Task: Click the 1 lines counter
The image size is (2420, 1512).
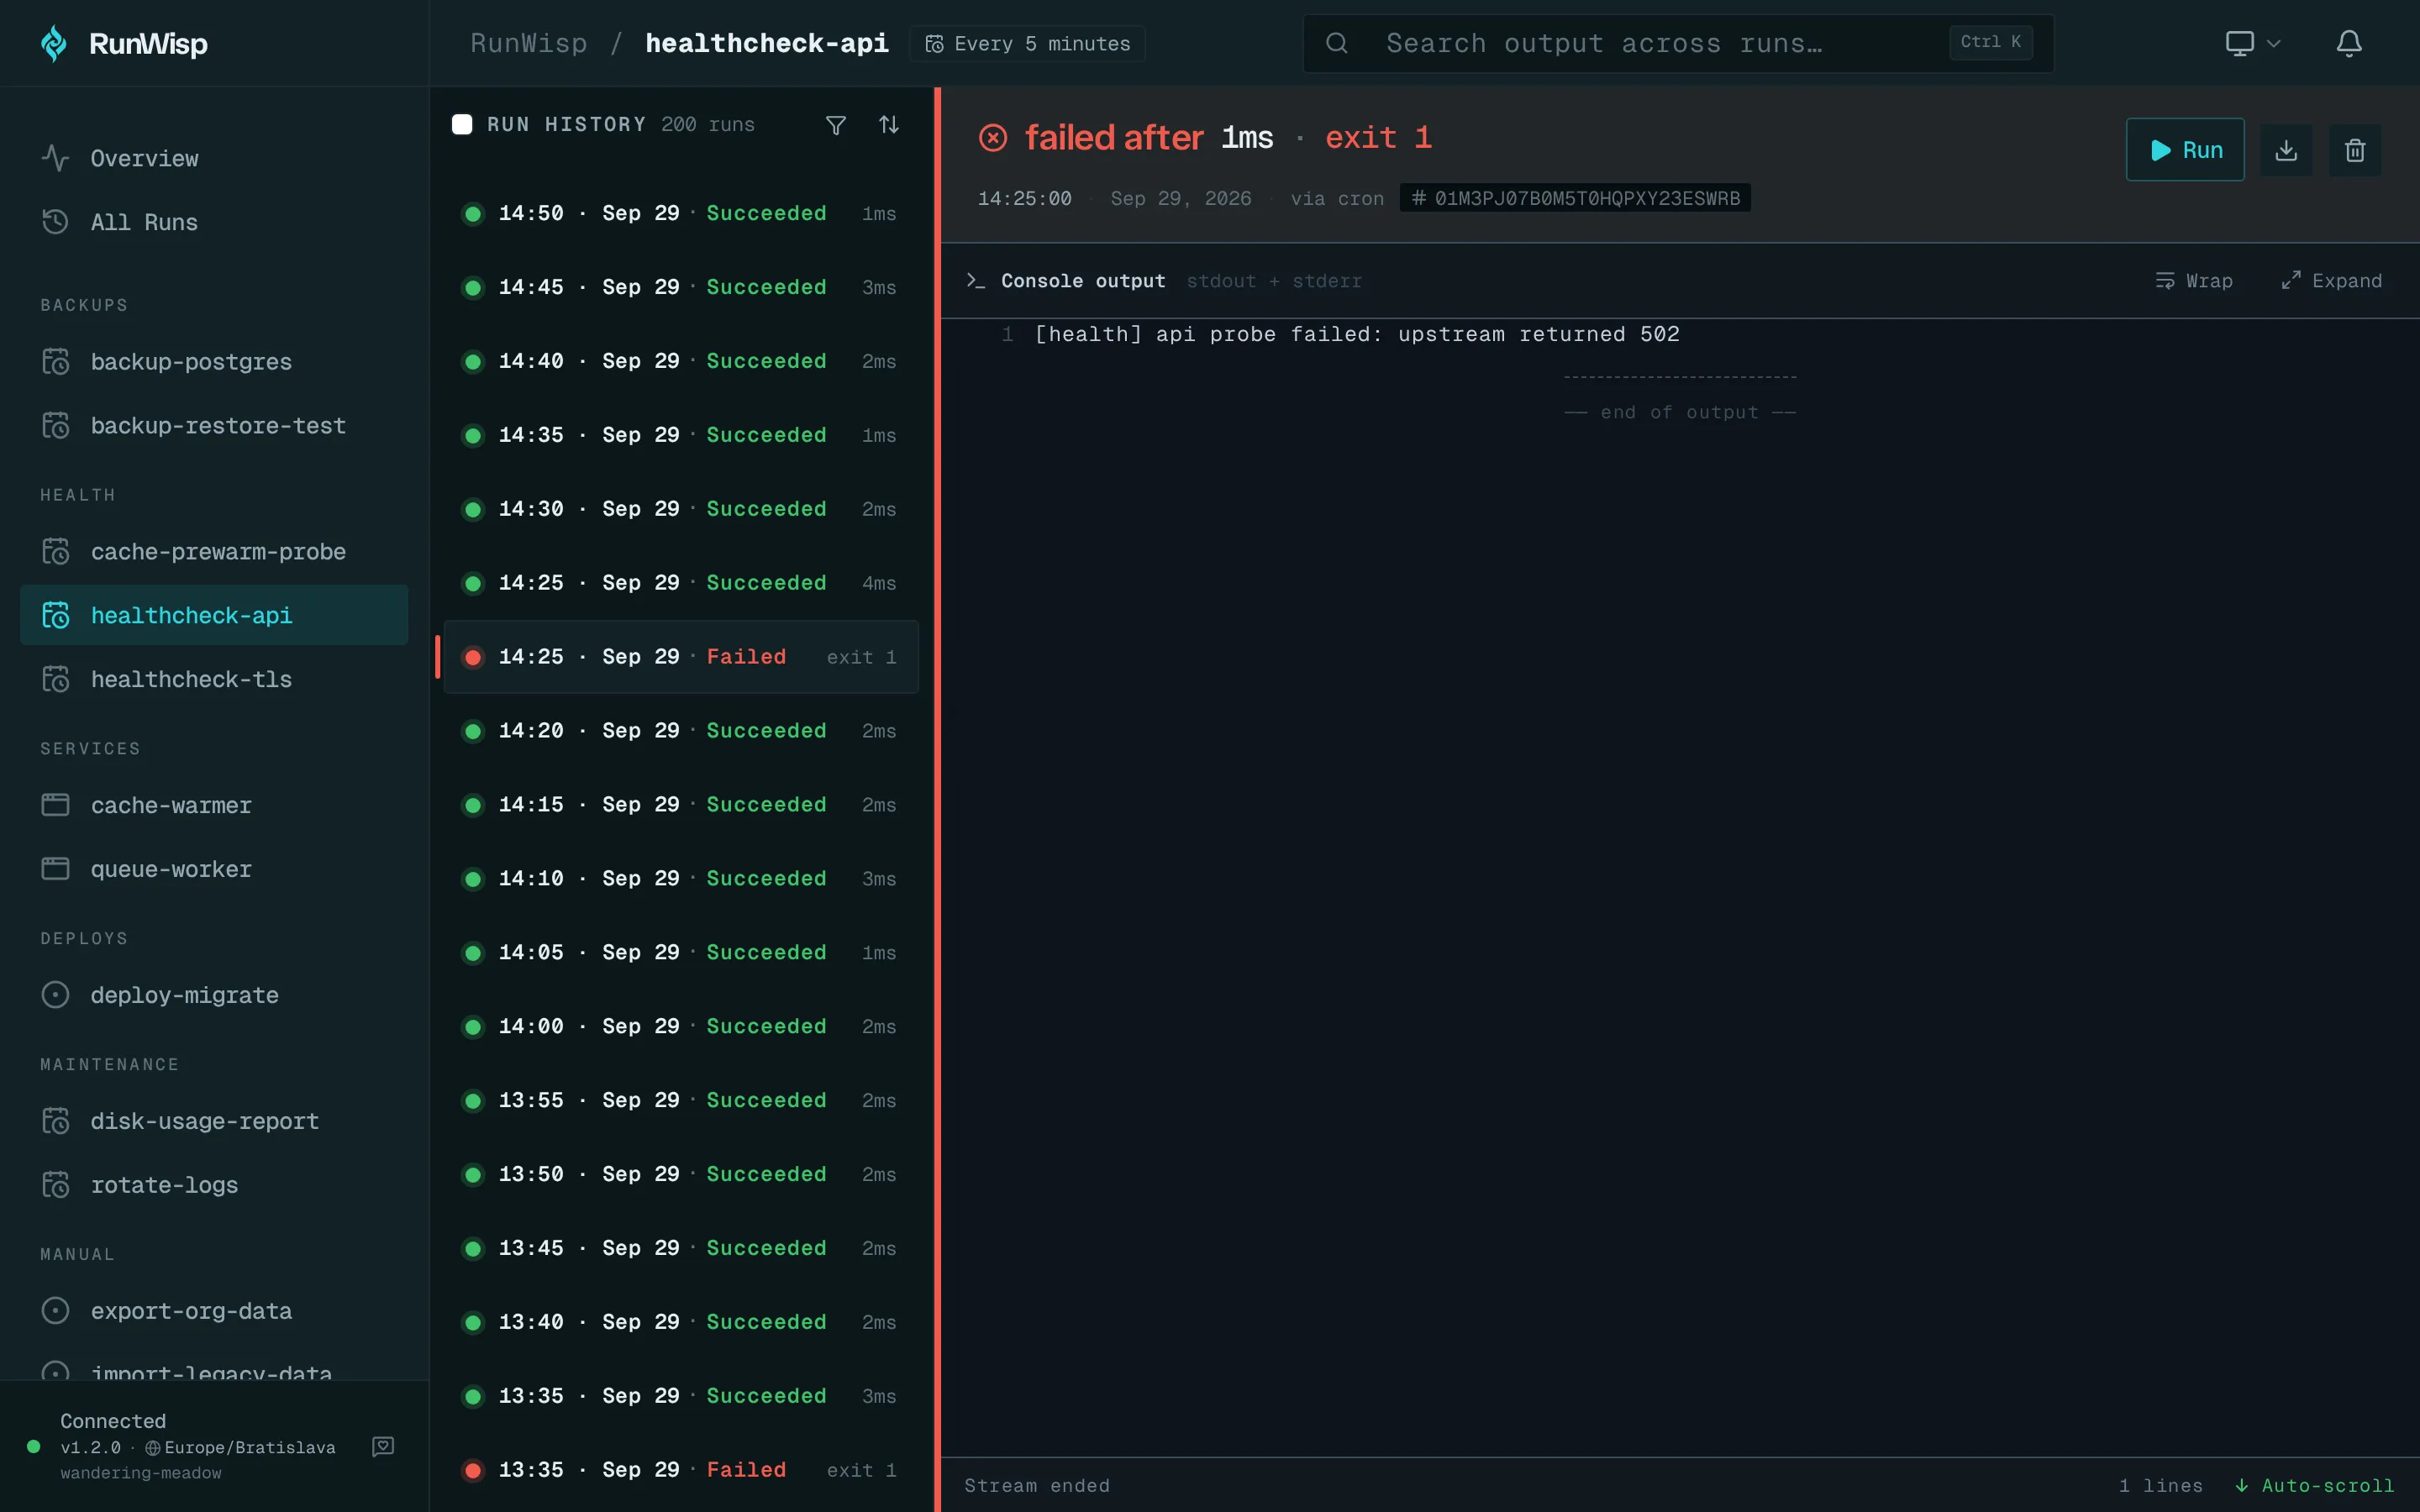Action: pos(2160,1485)
